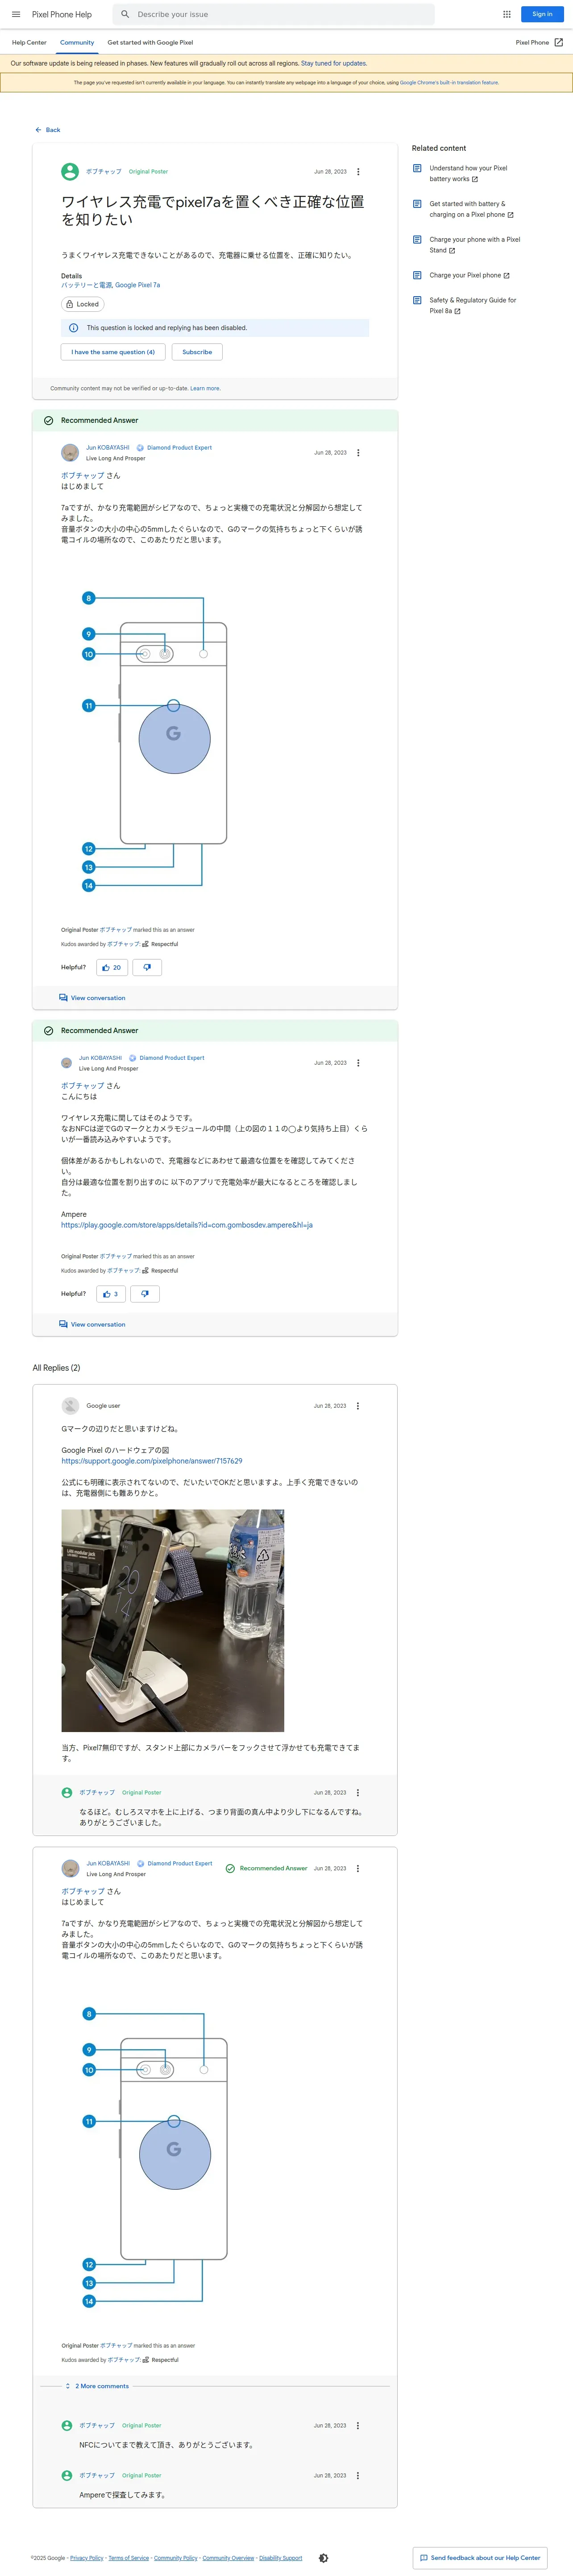573x2576 pixels.
Task: Open the pixelphone/answer/7157629 support link
Action: coord(152,1461)
